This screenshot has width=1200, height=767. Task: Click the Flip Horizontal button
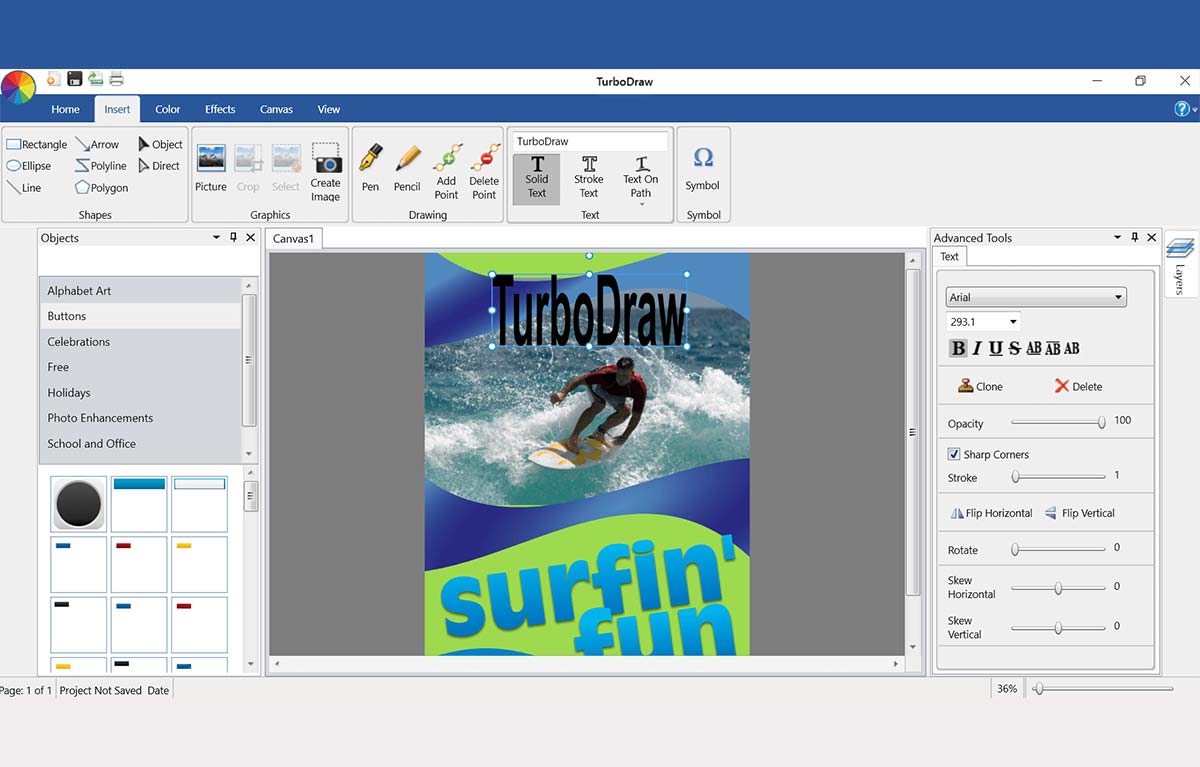(991, 513)
